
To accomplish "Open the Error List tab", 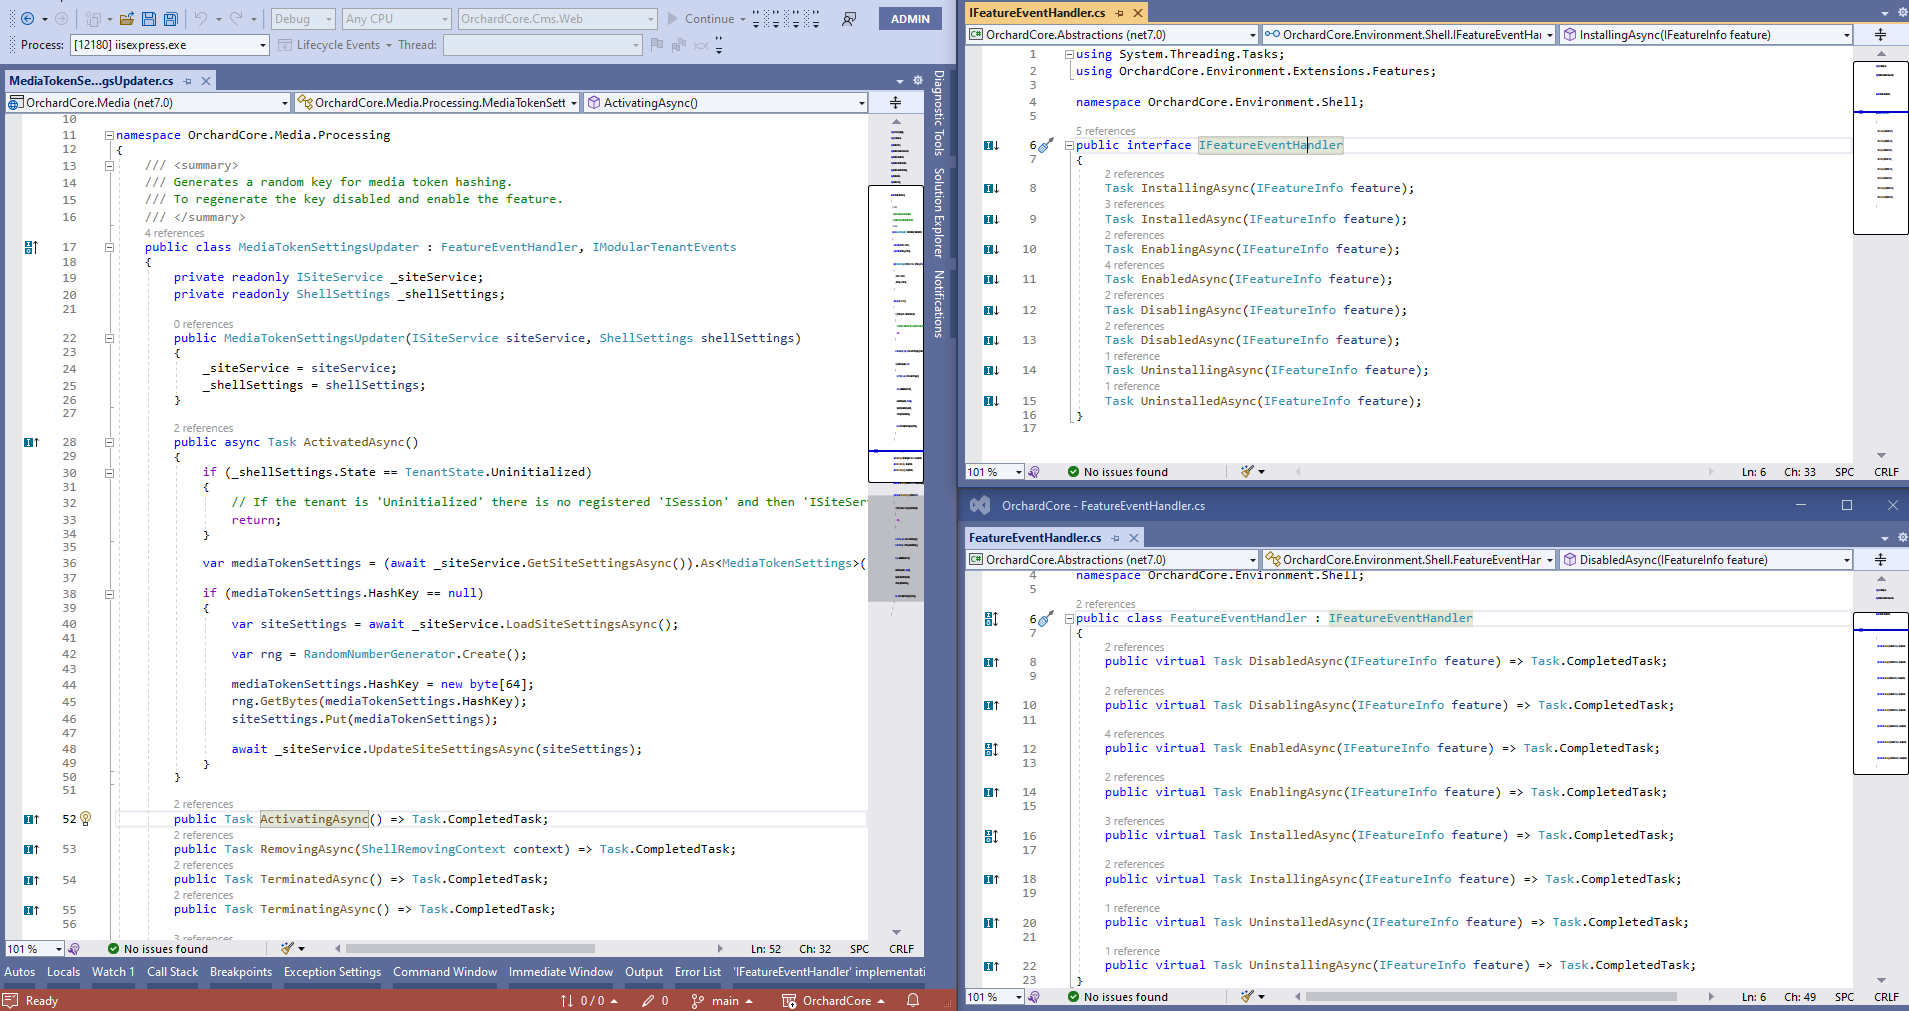I will point(698,972).
